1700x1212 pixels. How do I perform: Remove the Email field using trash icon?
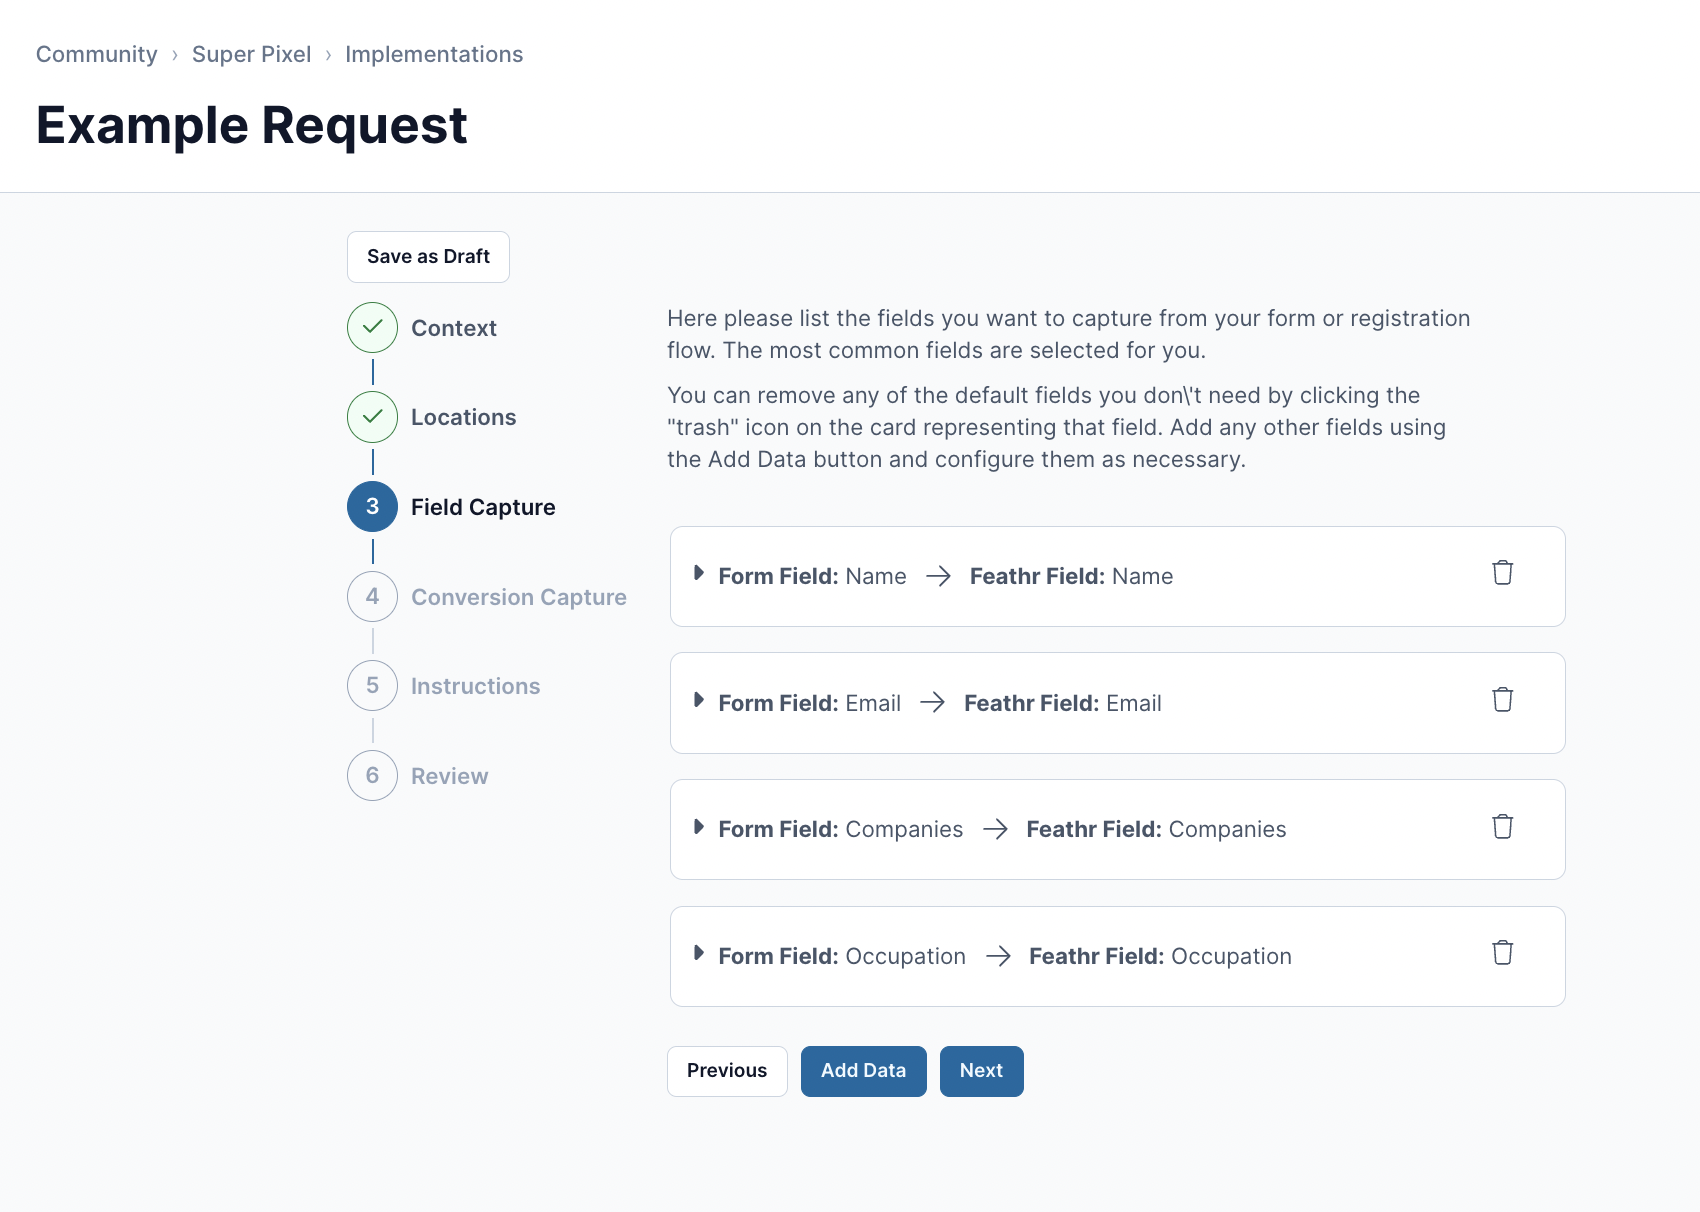click(1502, 700)
